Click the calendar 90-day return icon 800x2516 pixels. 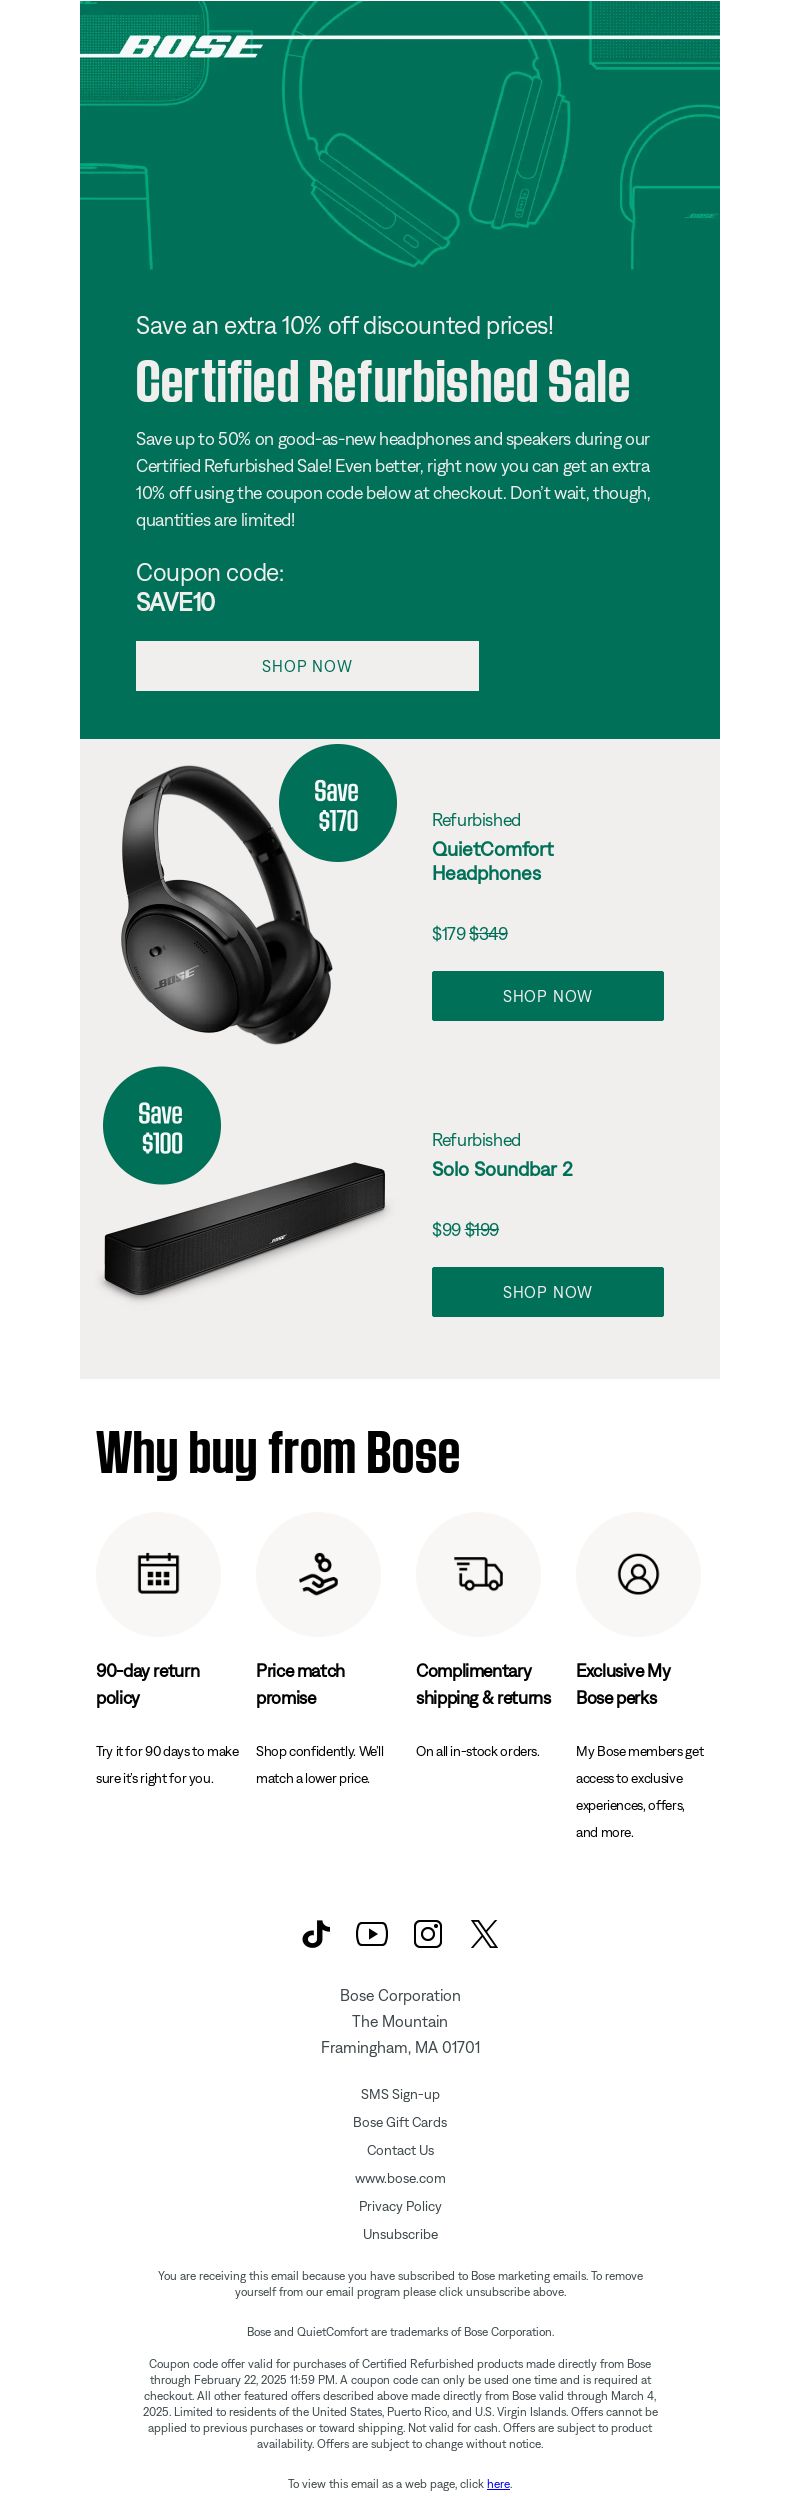[158, 1574]
